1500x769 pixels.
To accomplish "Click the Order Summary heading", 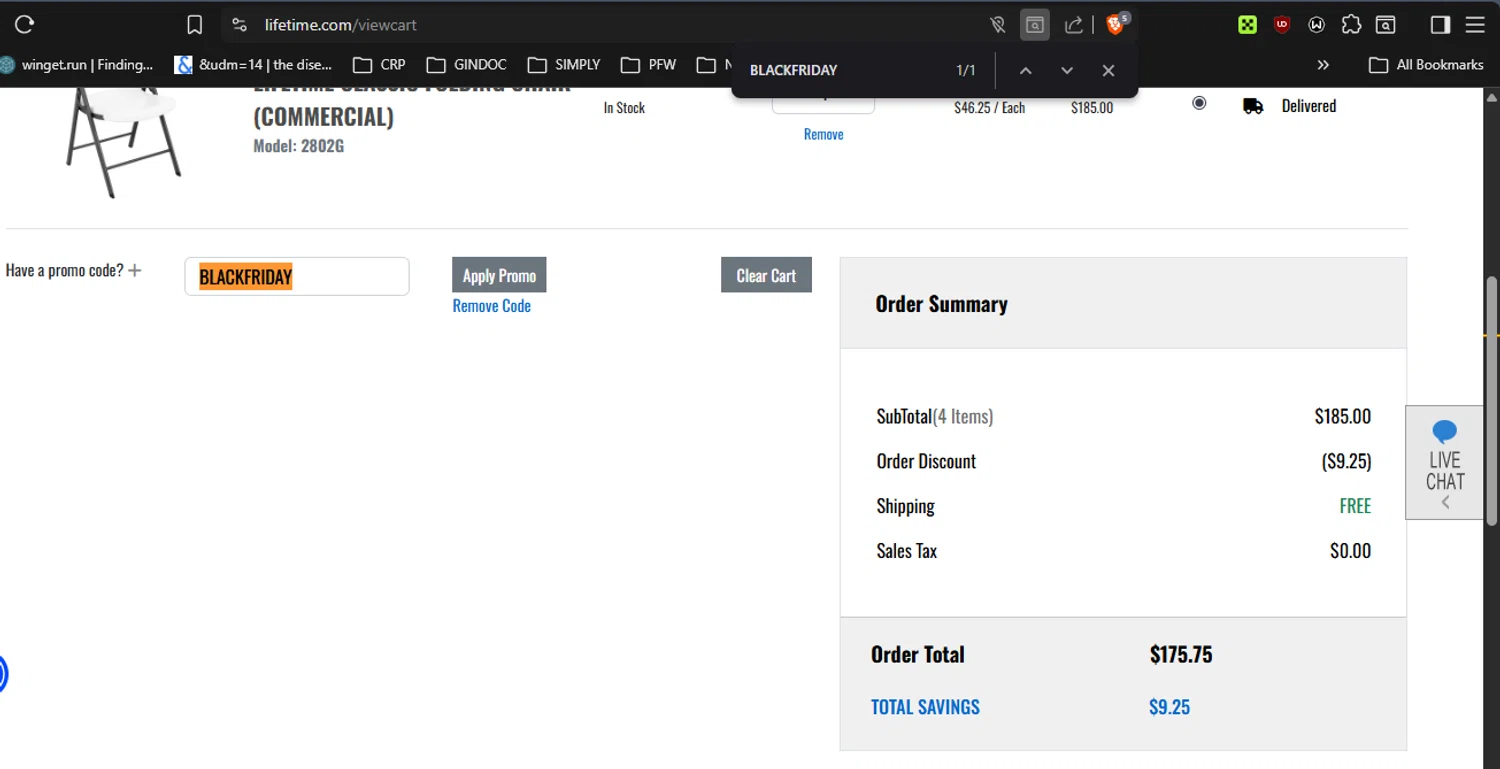I will [x=941, y=304].
